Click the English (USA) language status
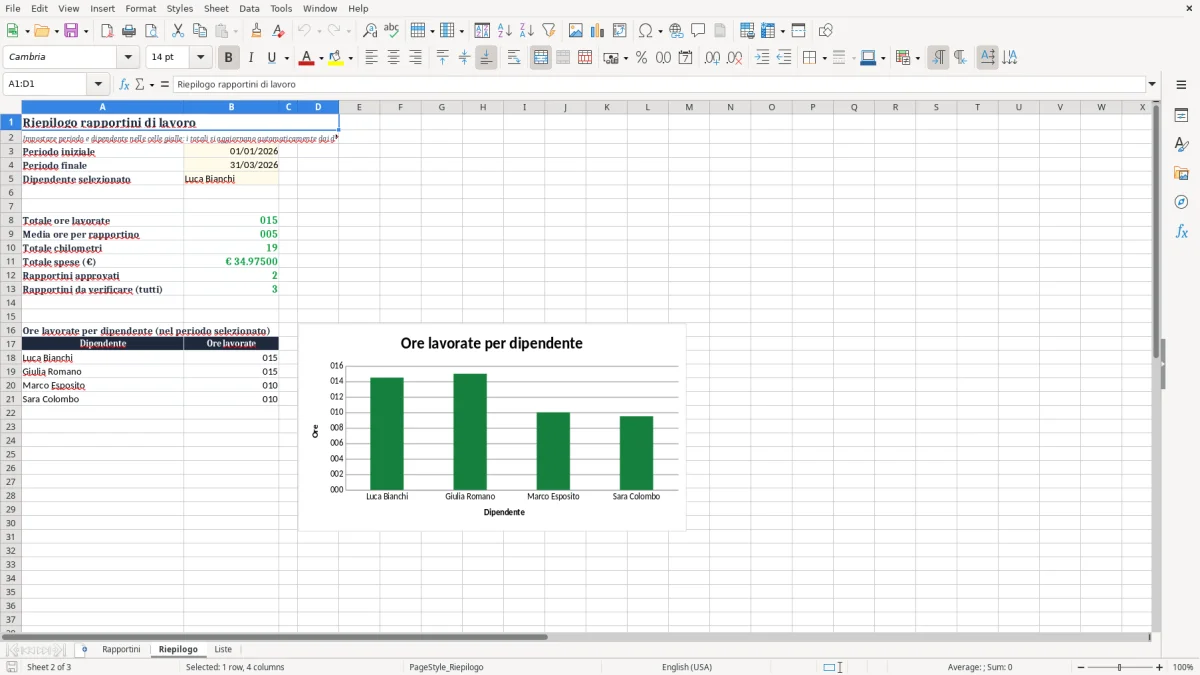Screen dimensions: 1200x675 [687, 667]
